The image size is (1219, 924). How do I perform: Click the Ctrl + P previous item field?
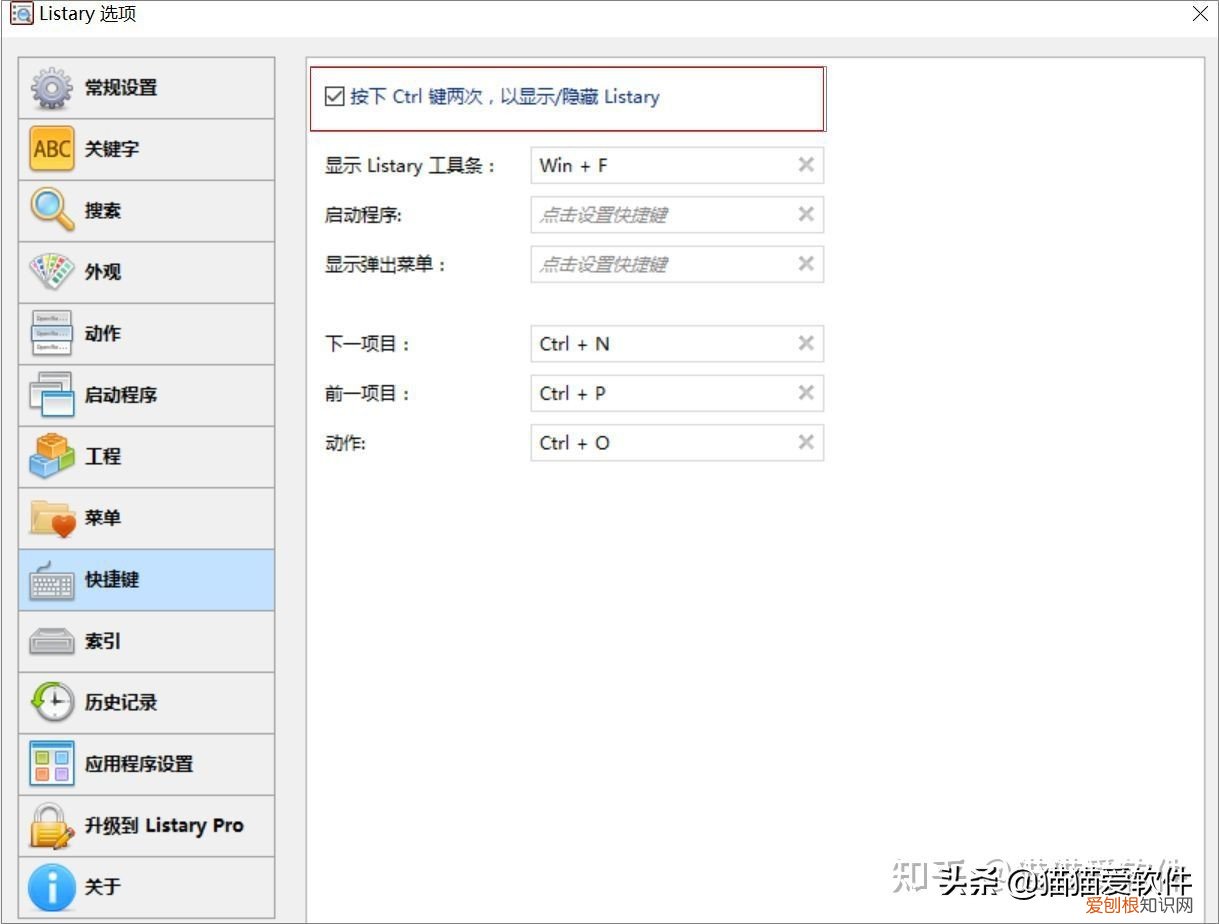(660, 393)
